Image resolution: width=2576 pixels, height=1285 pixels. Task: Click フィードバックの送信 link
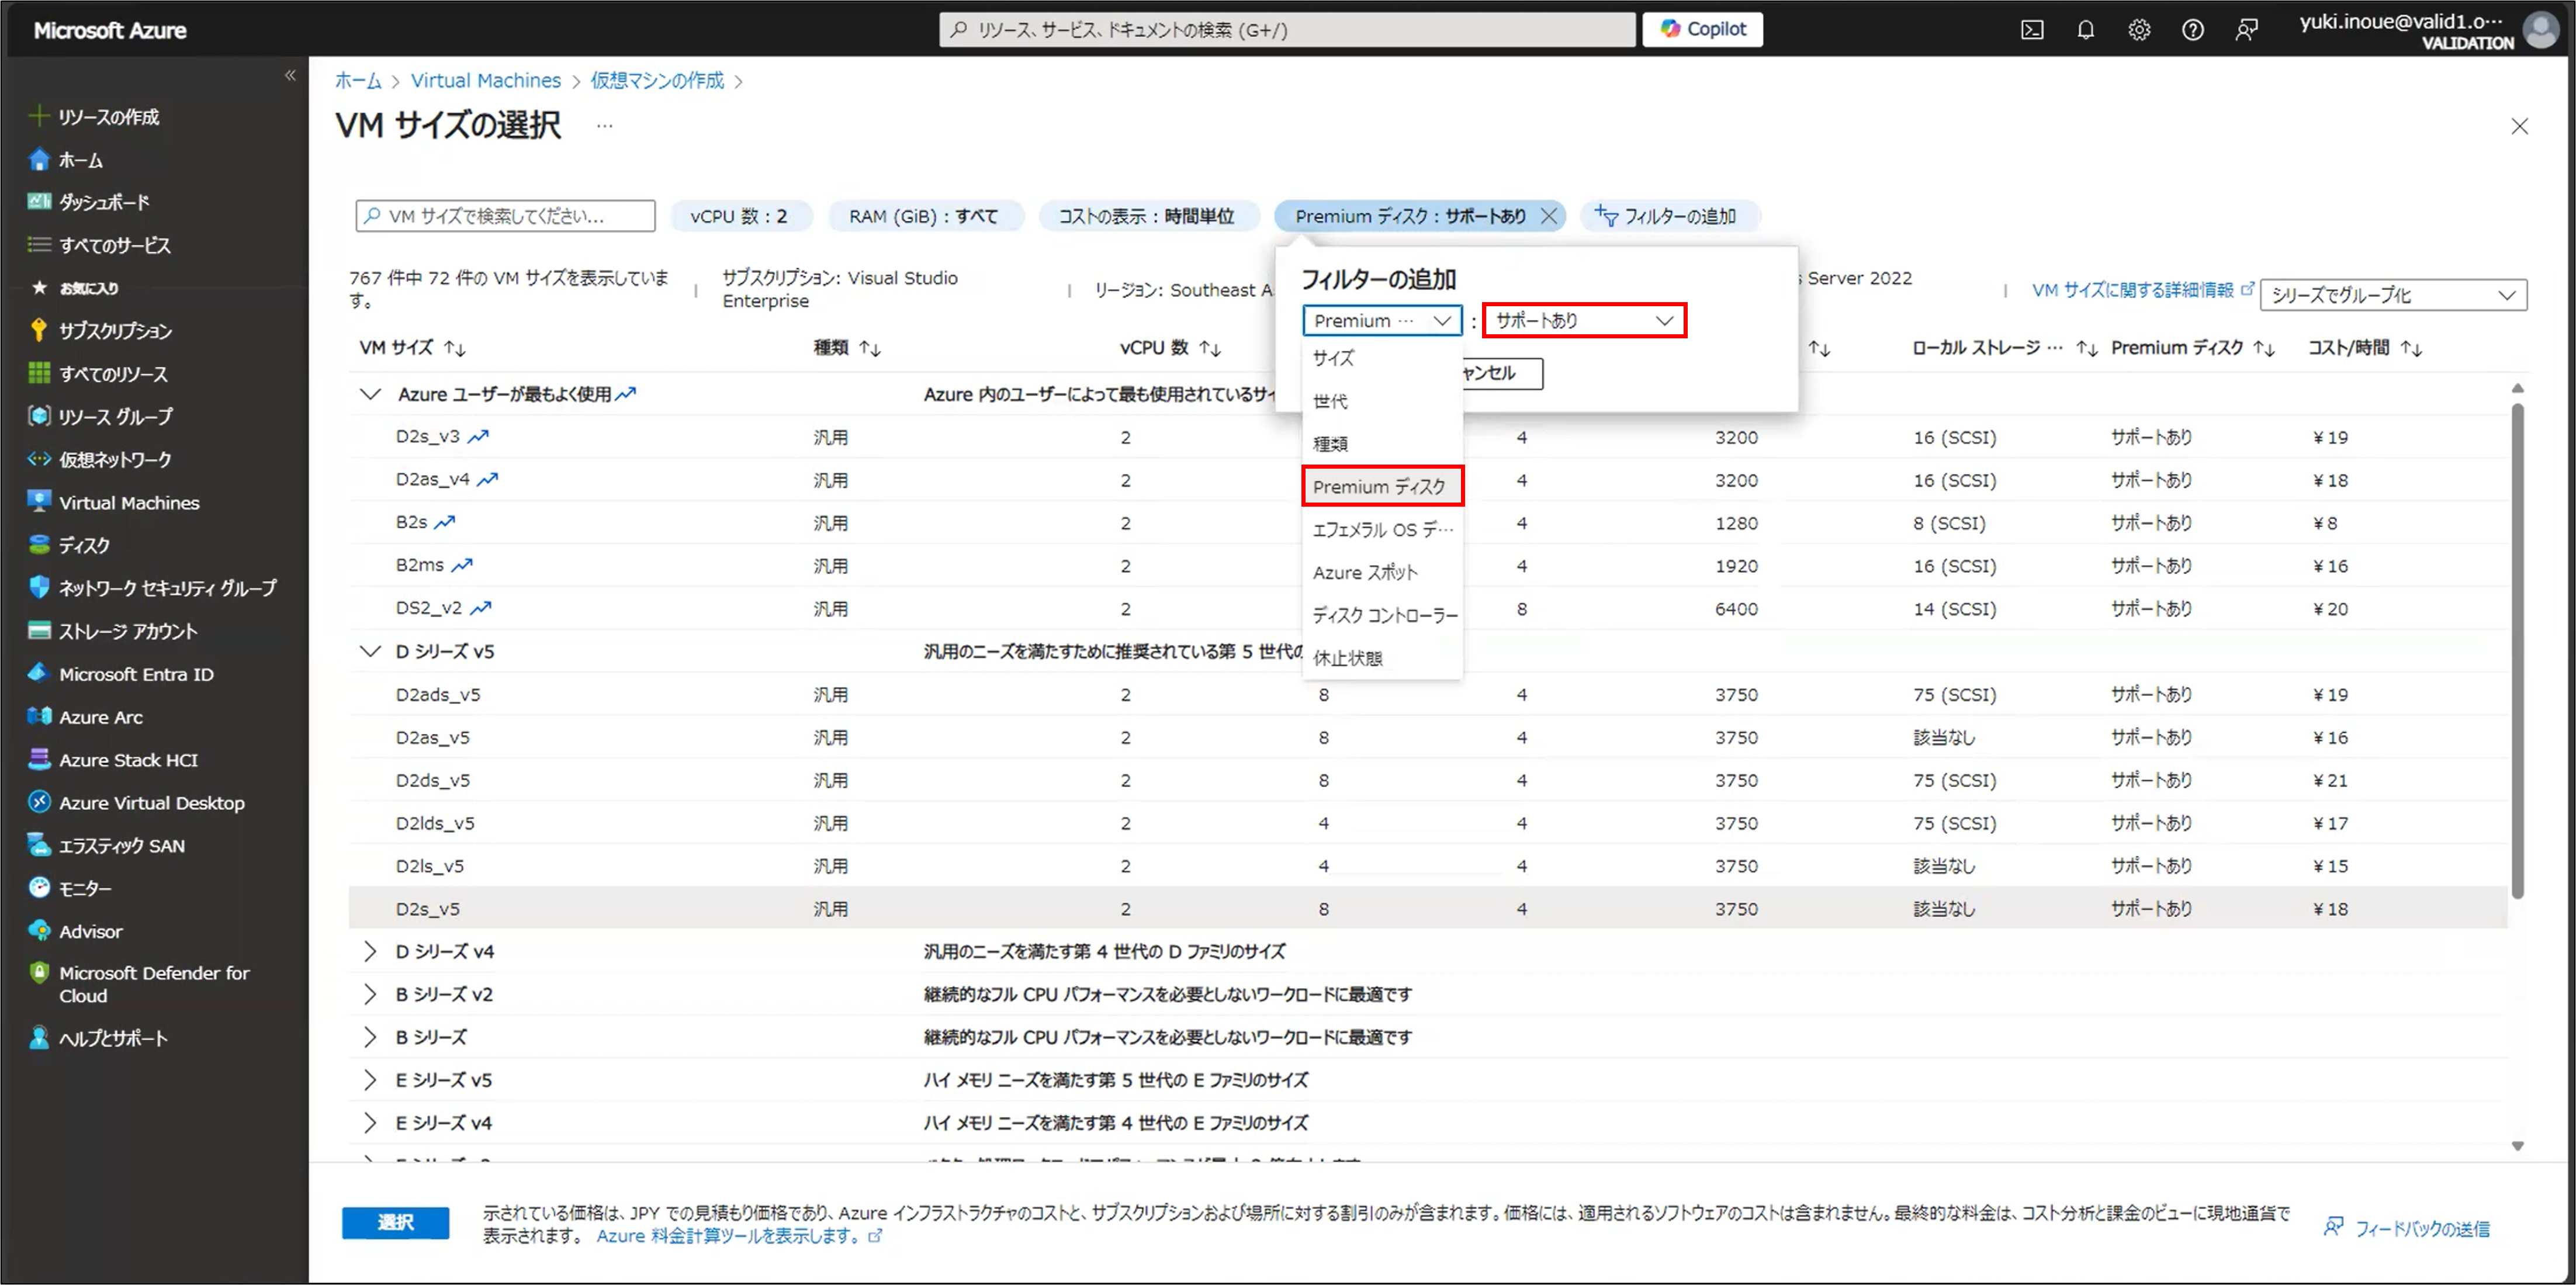[2407, 1228]
